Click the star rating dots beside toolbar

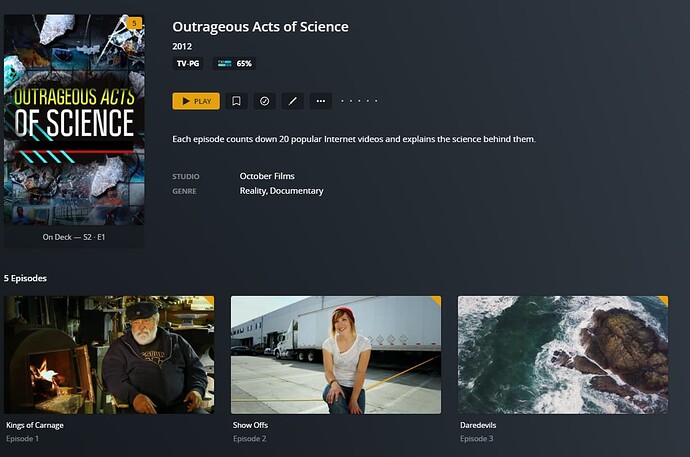point(359,101)
